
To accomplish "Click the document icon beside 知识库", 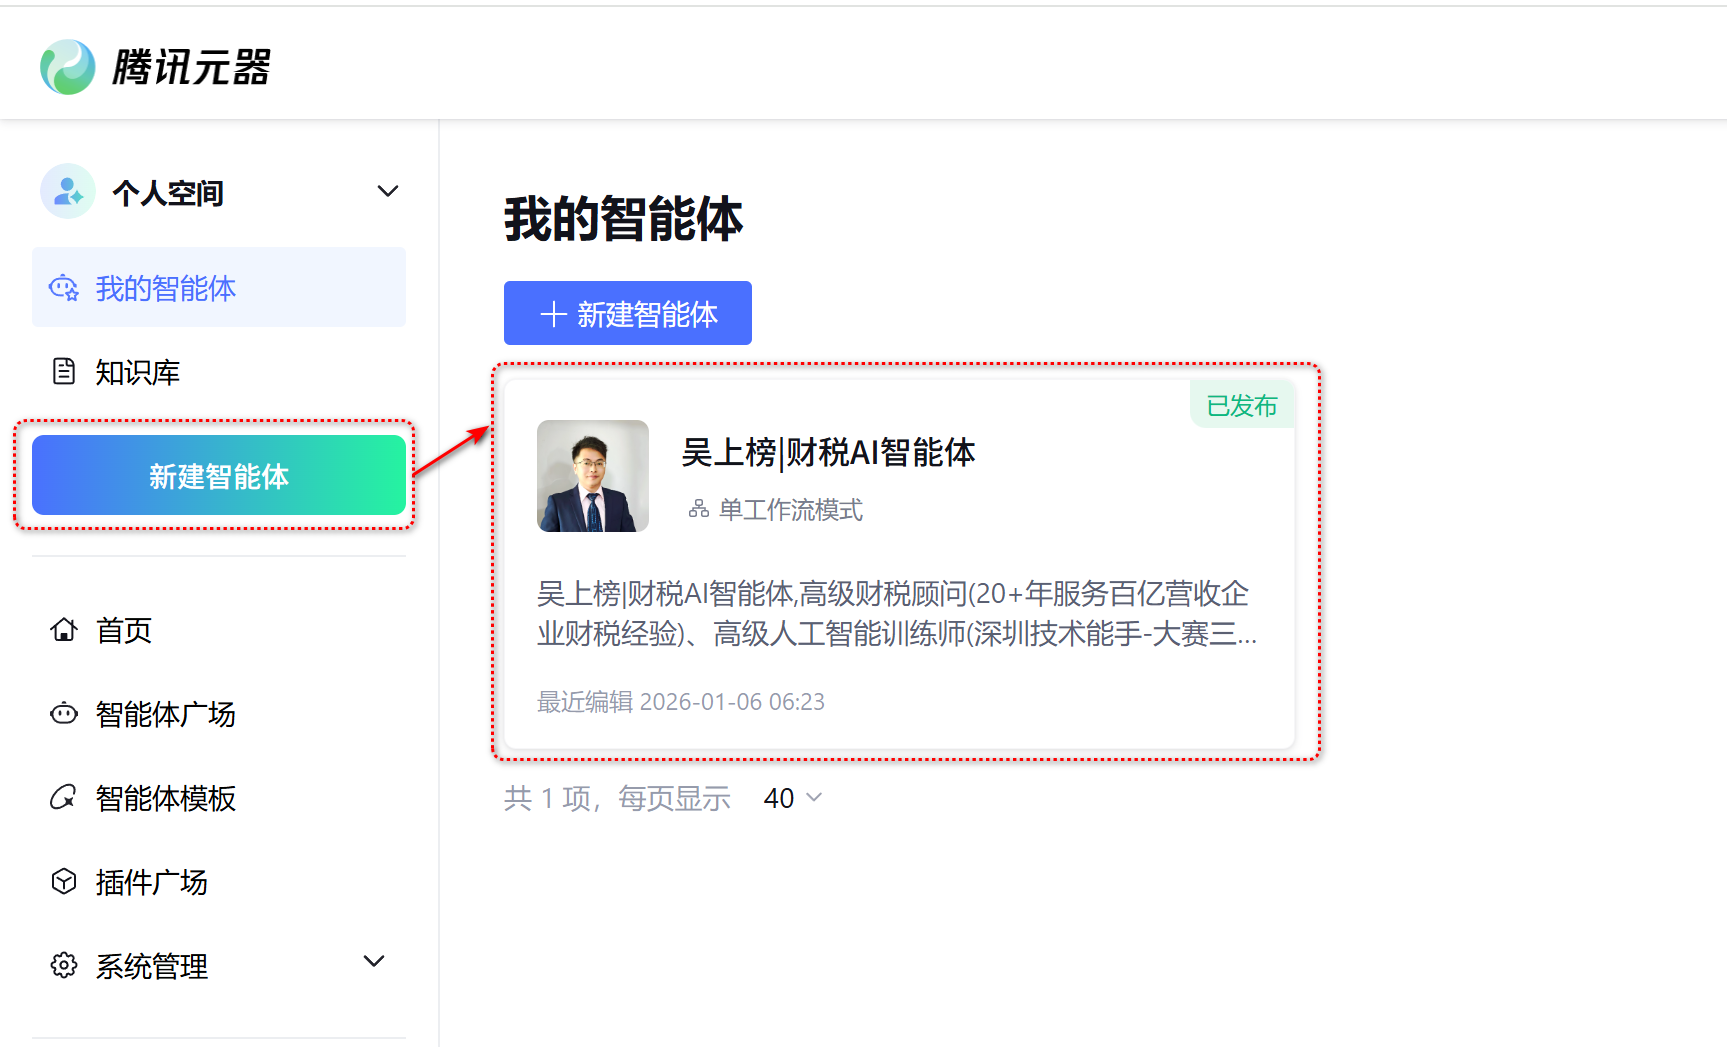I will coord(64,372).
